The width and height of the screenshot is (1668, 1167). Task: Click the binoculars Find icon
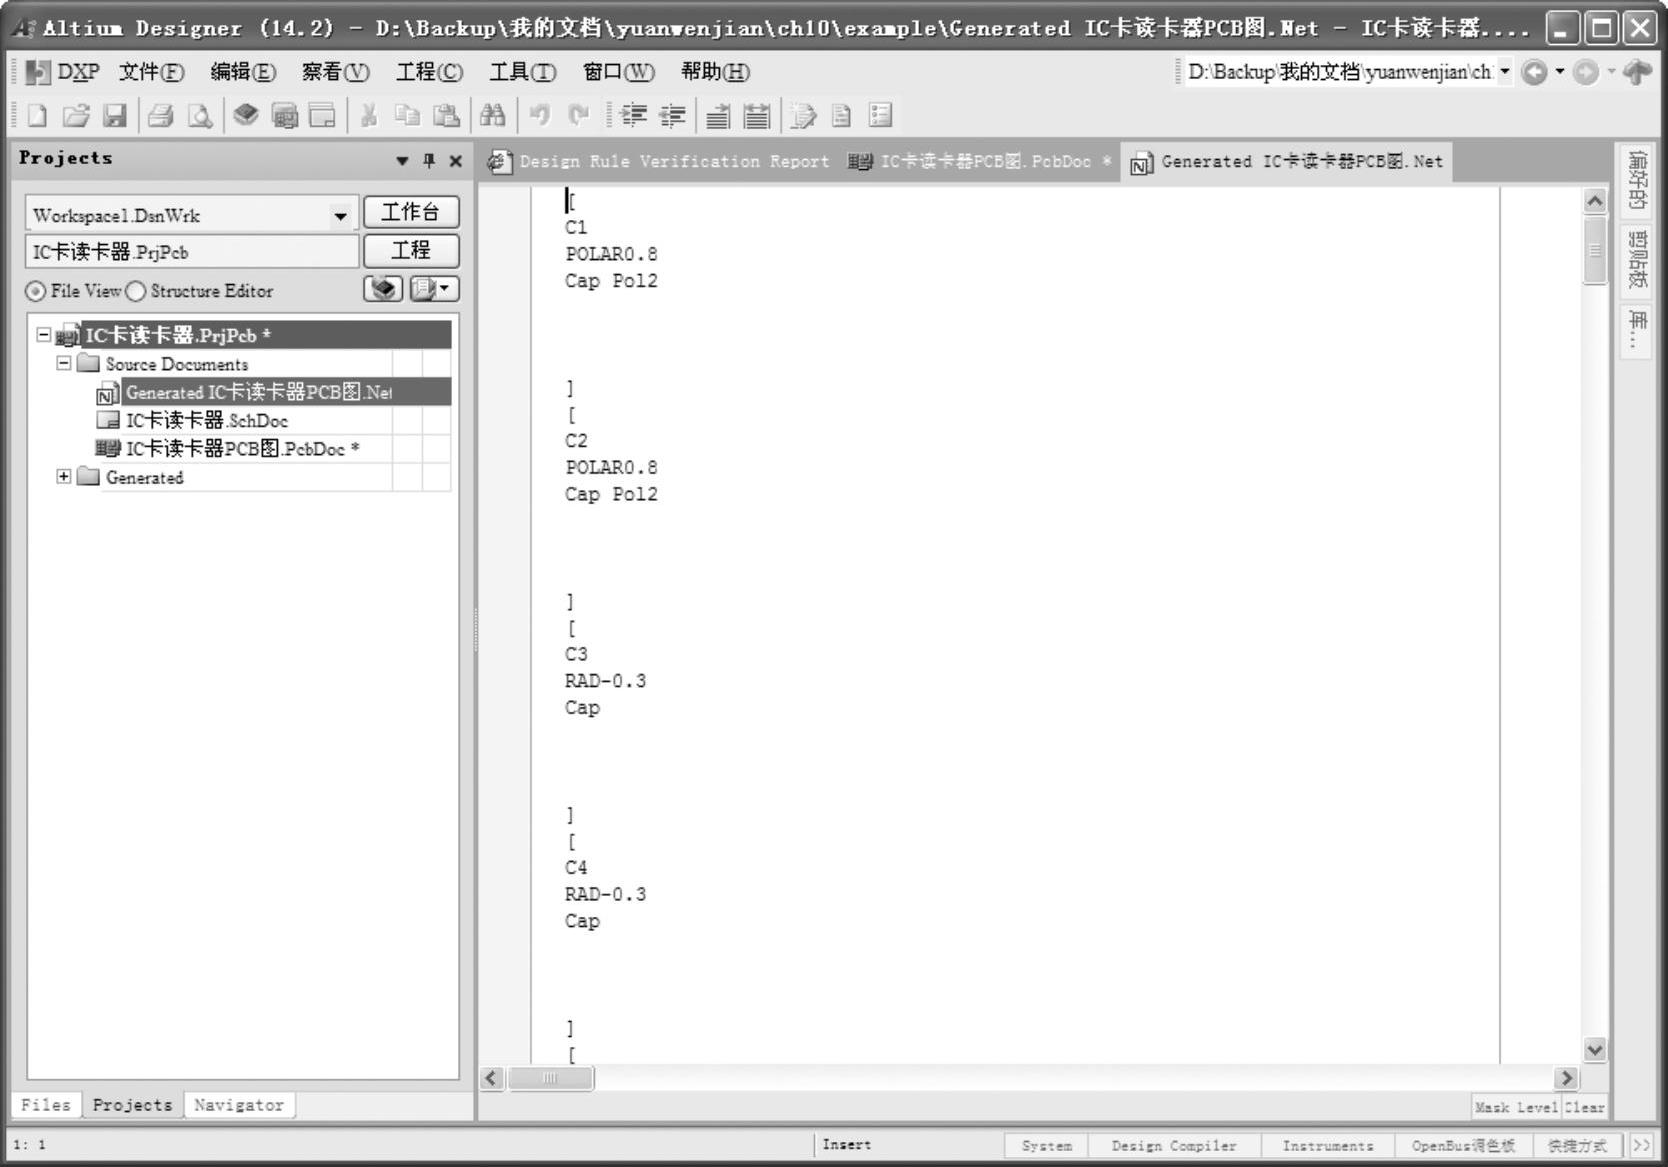(x=492, y=116)
